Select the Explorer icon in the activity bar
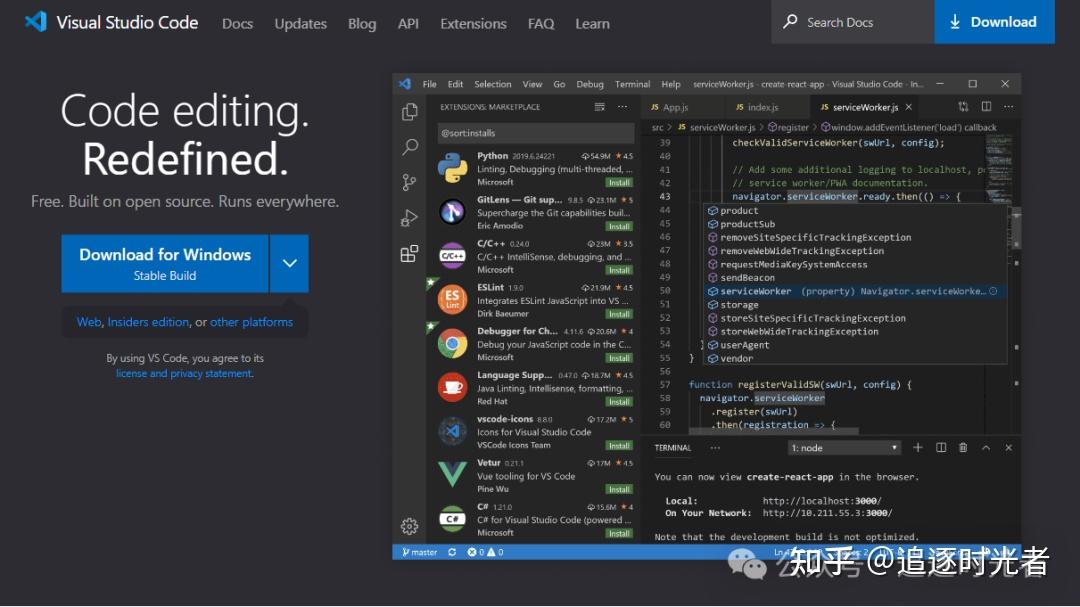 coord(409,113)
